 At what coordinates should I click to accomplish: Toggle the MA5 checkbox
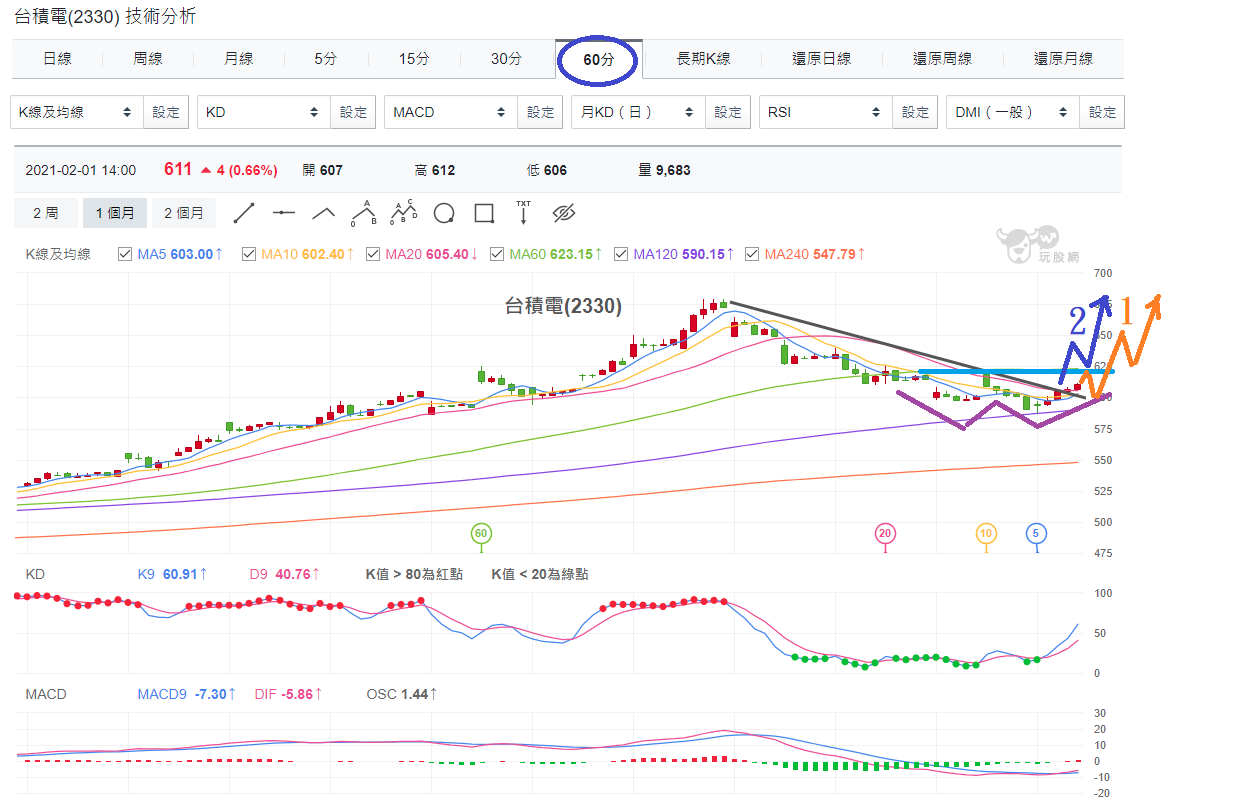point(125,254)
